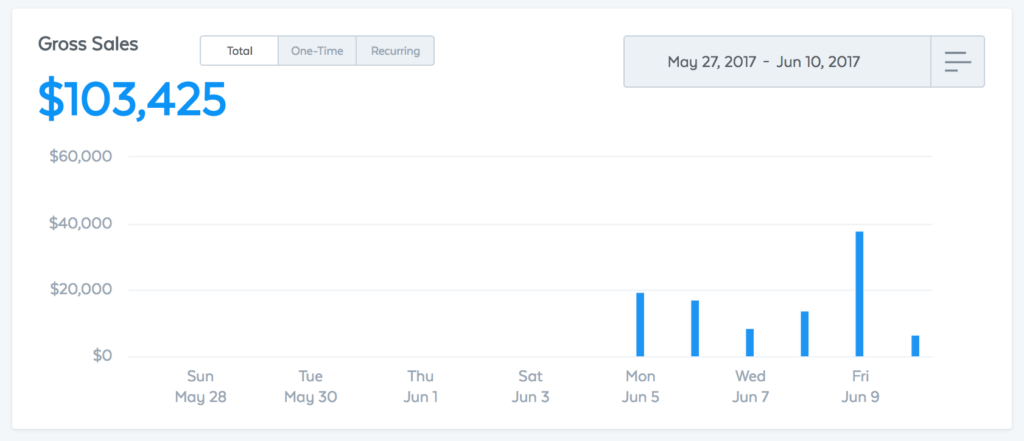This screenshot has height=441, width=1024.
Task: Switch to One-Time sales view
Action: [x=317, y=51]
